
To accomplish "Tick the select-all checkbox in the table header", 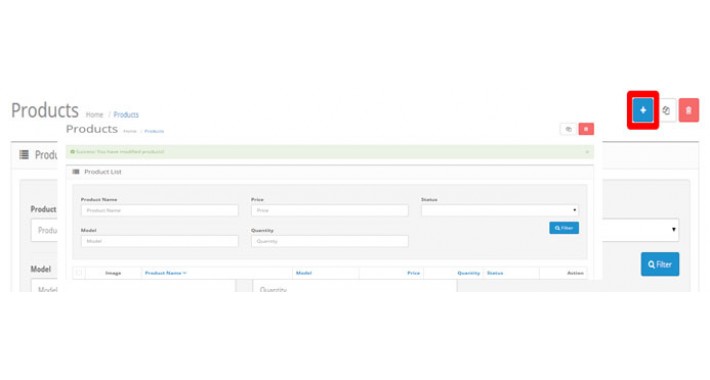I will (79, 273).
